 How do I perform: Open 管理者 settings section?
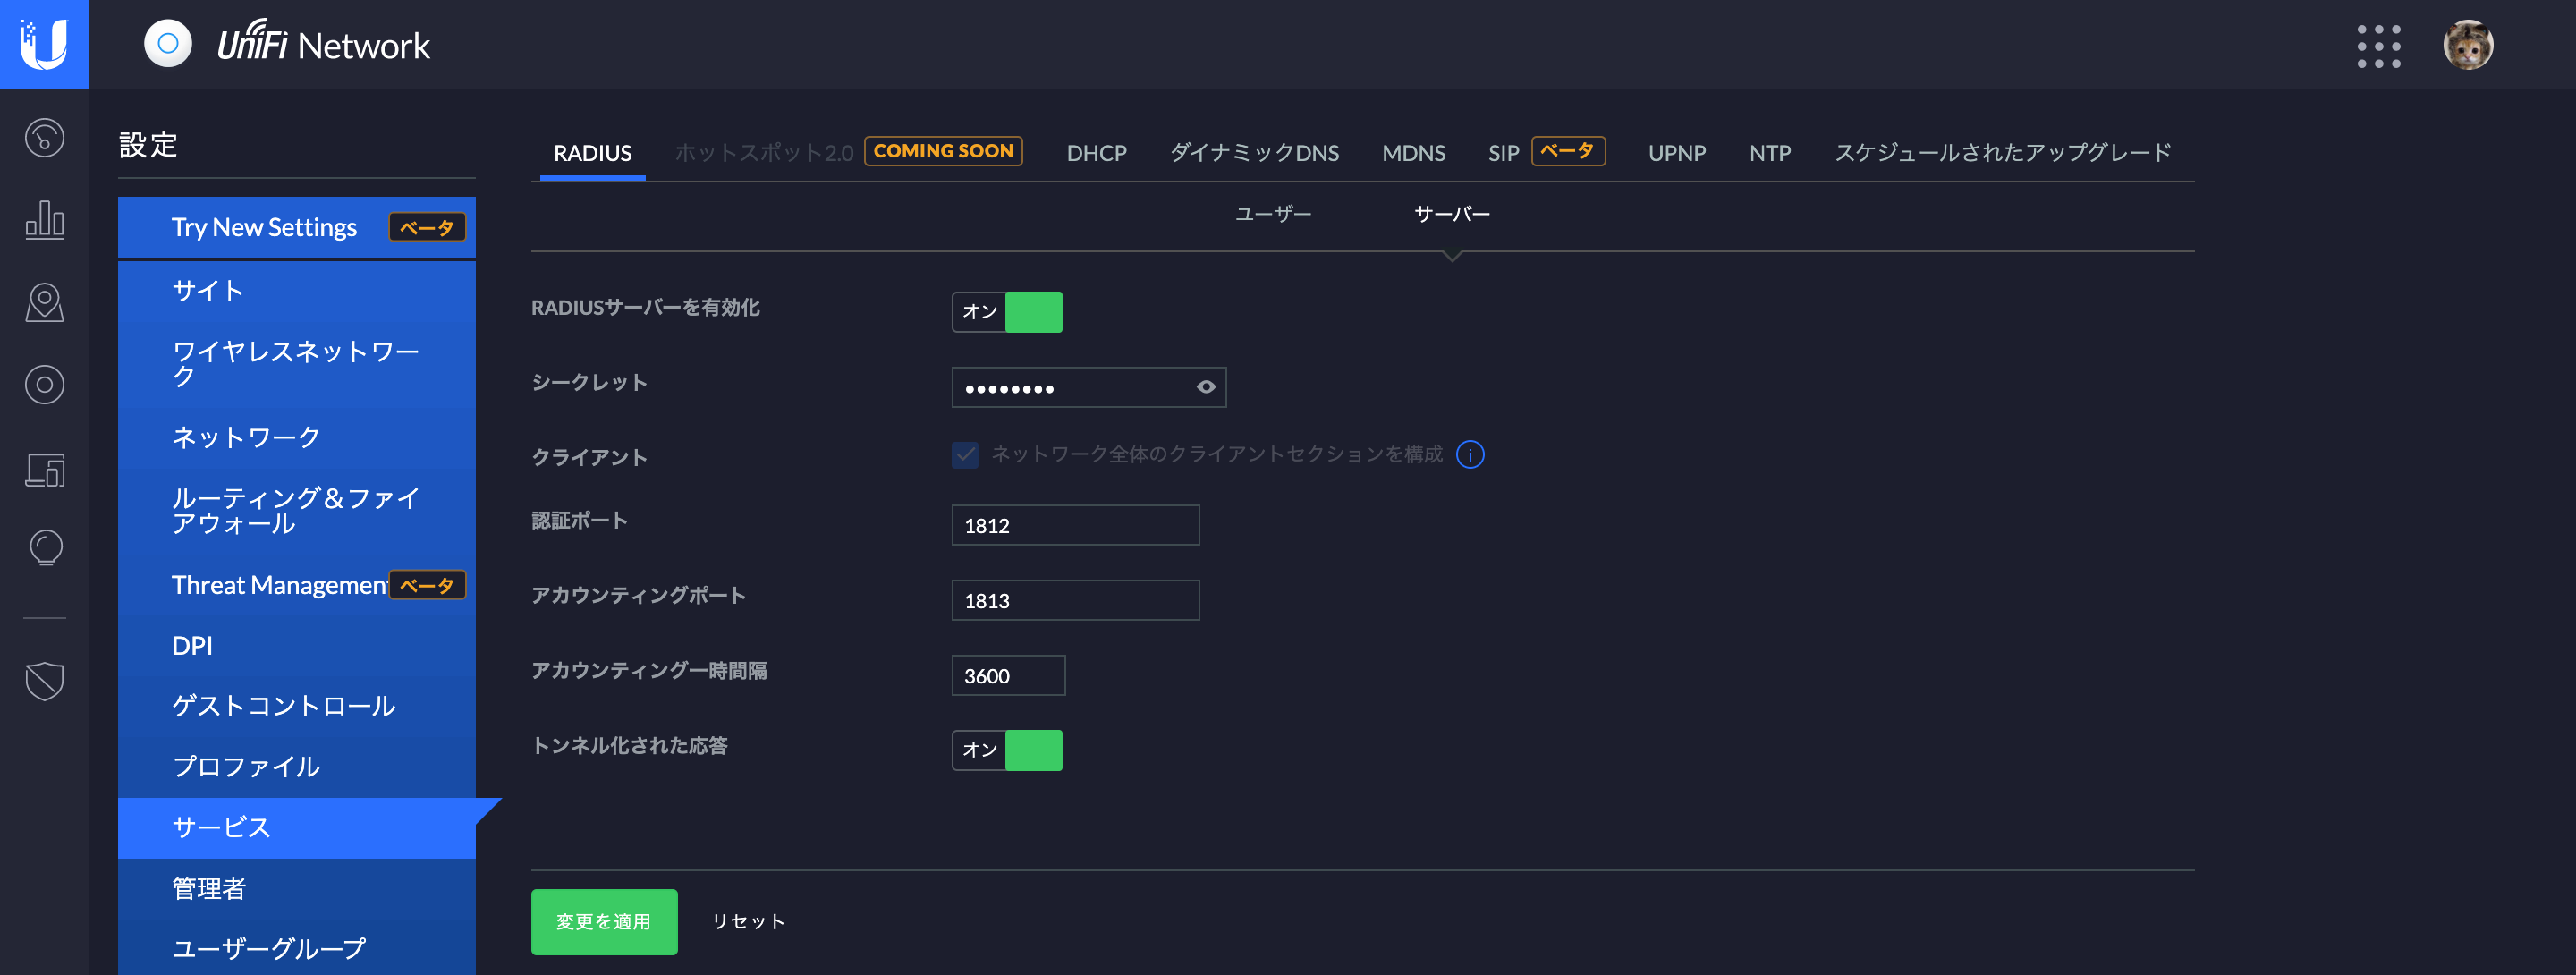coord(297,889)
